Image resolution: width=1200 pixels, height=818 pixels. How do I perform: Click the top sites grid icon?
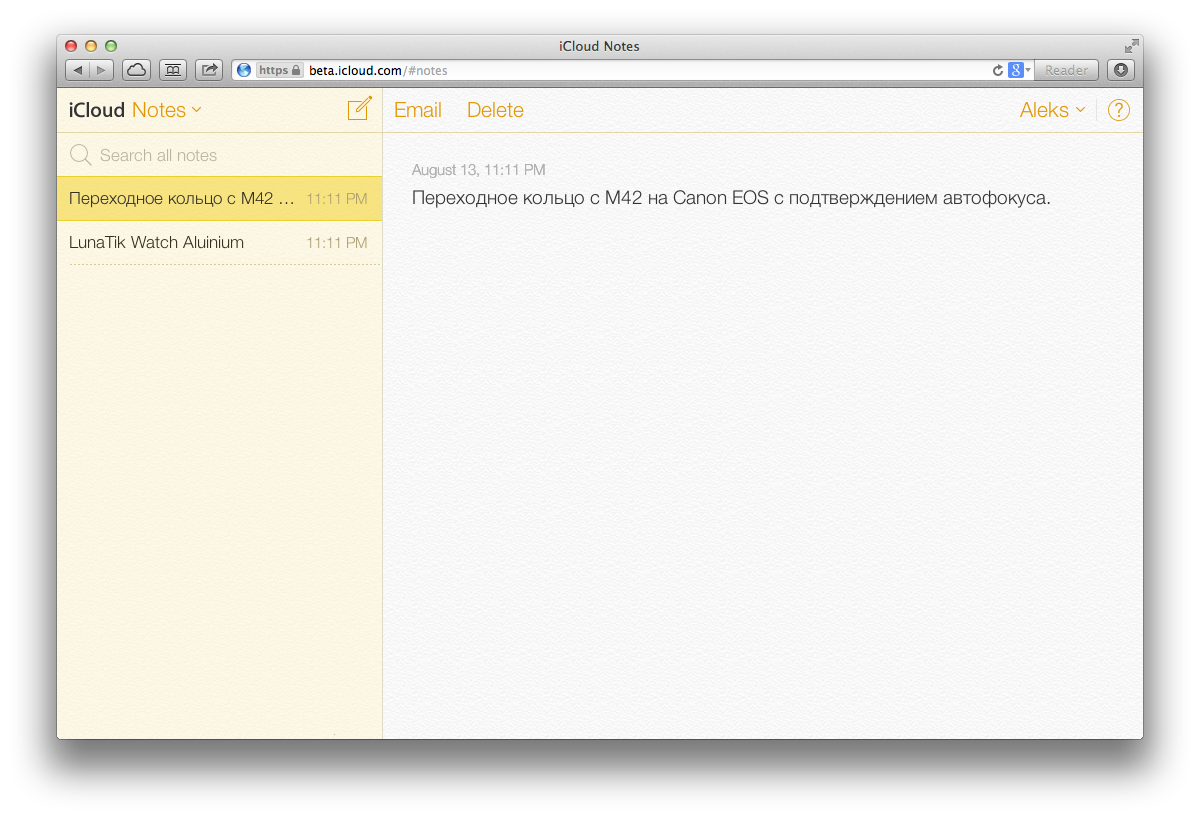pyautogui.click(x=172, y=70)
